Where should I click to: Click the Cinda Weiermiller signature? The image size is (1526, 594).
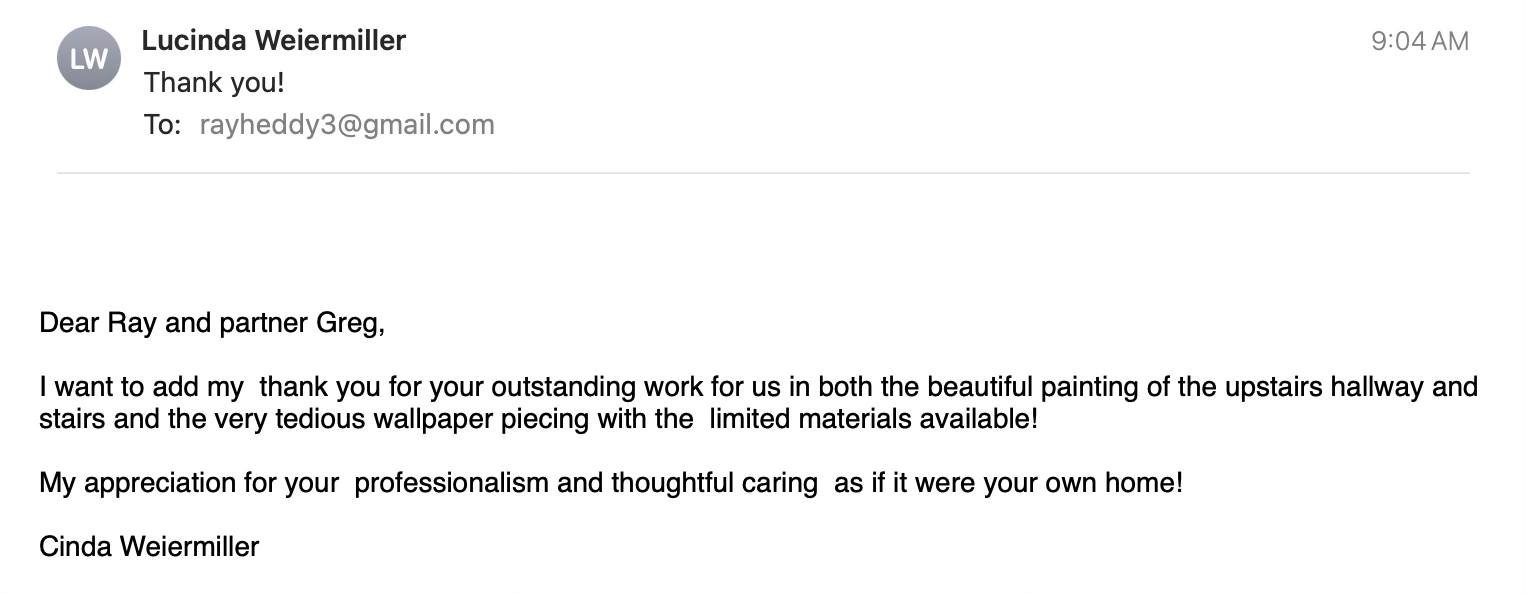tap(149, 547)
